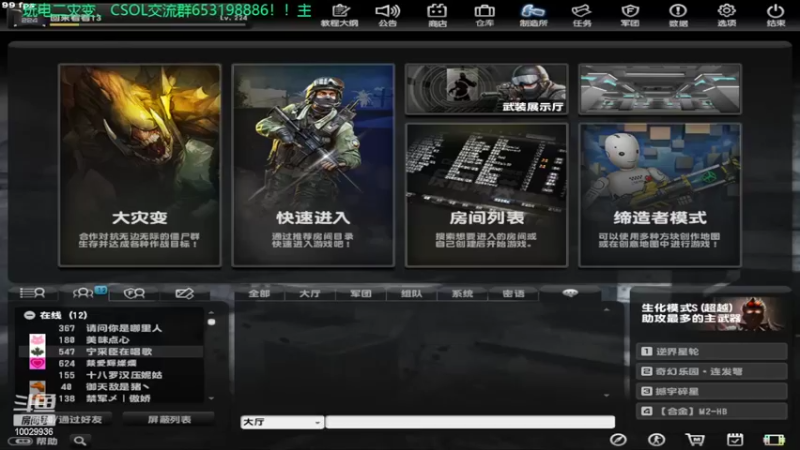800x450 pixels.
Task: Click the running figure icon in bottom bar
Action: coord(656,439)
